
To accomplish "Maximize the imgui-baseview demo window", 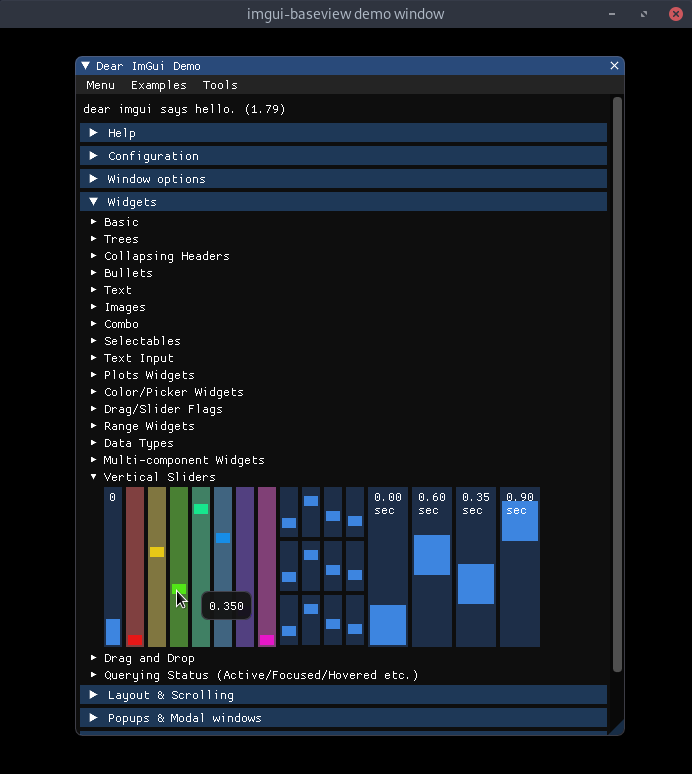I will click(644, 14).
